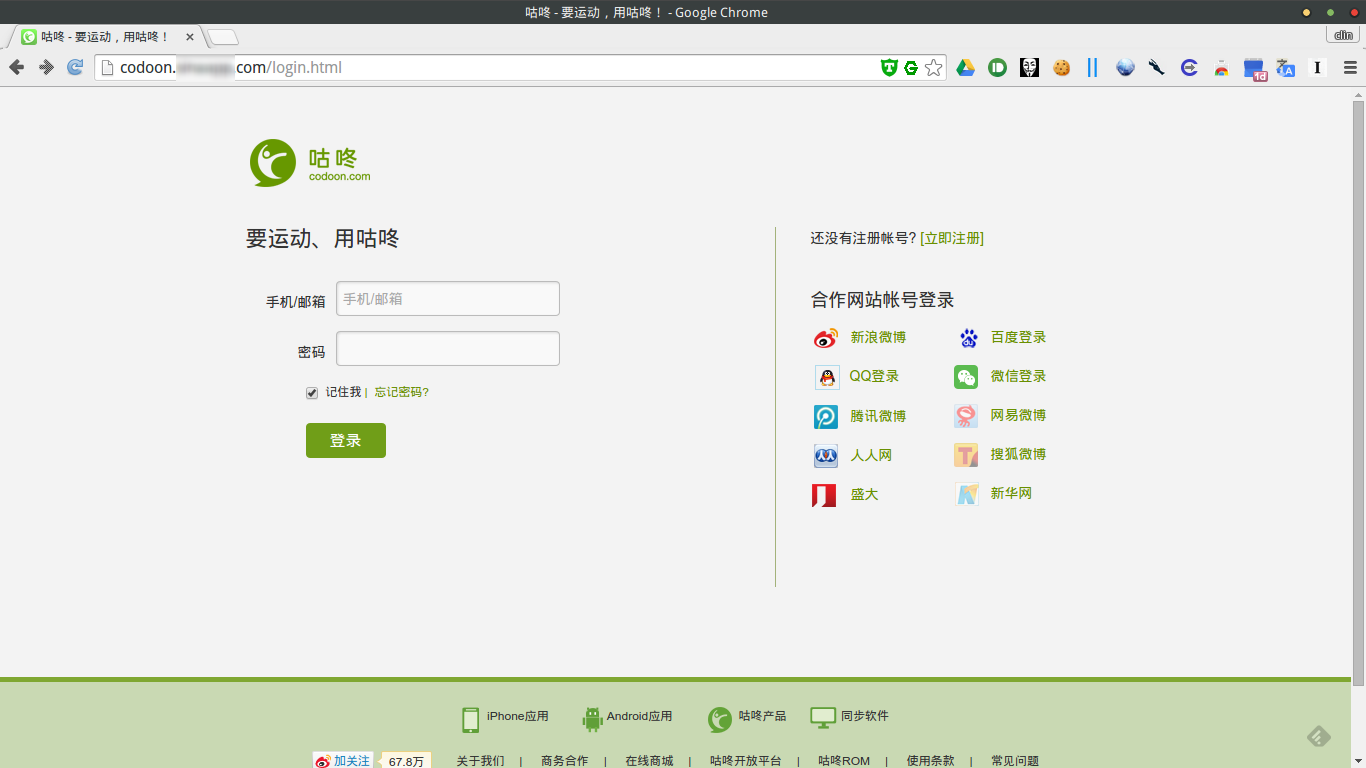This screenshot has width=1366, height=768.
Task: Click the Codoon products icon in footer
Action: pyautogui.click(x=720, y=719)
